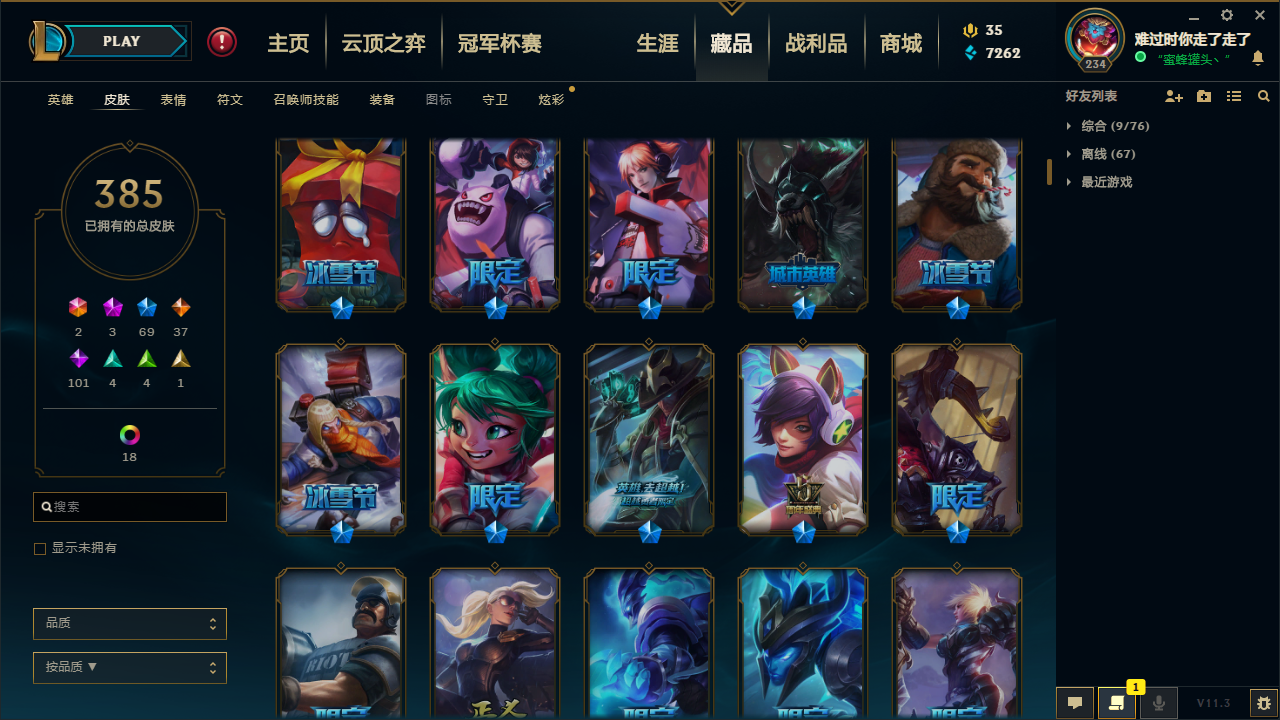1280x720 pixels.
Task: Open the add friend icon
Action: click(1174, 96)
